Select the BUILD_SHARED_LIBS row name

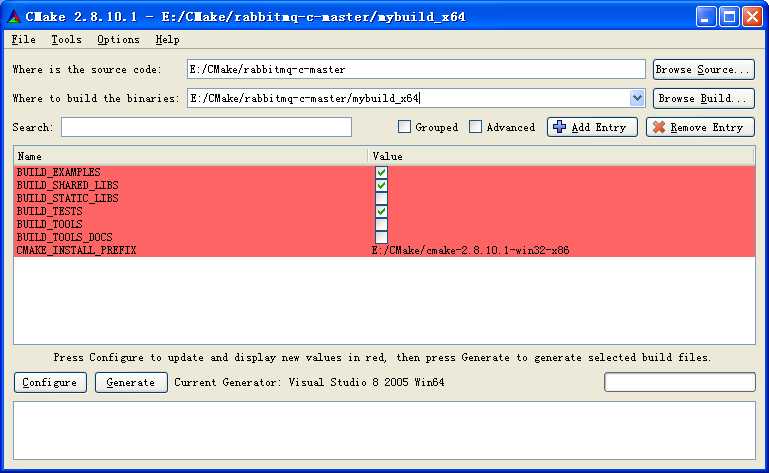click(x=67, y=185)
